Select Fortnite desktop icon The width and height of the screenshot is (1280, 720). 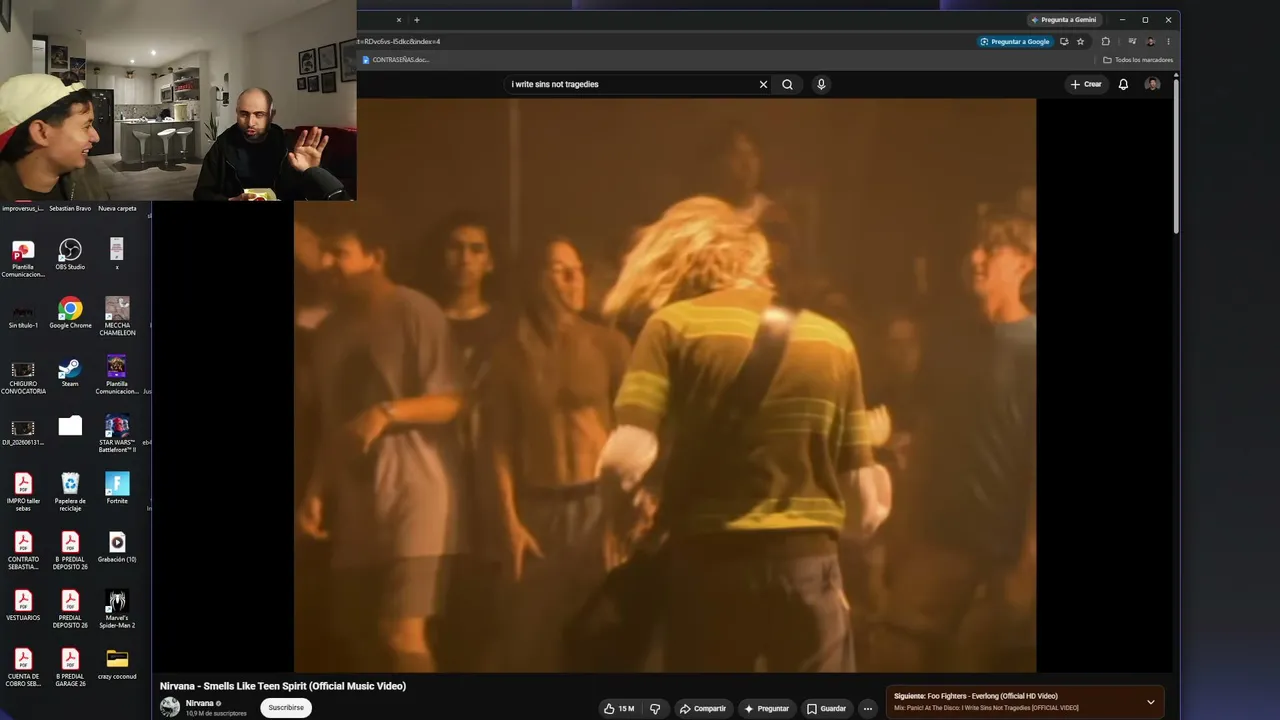tap(117, 488)
